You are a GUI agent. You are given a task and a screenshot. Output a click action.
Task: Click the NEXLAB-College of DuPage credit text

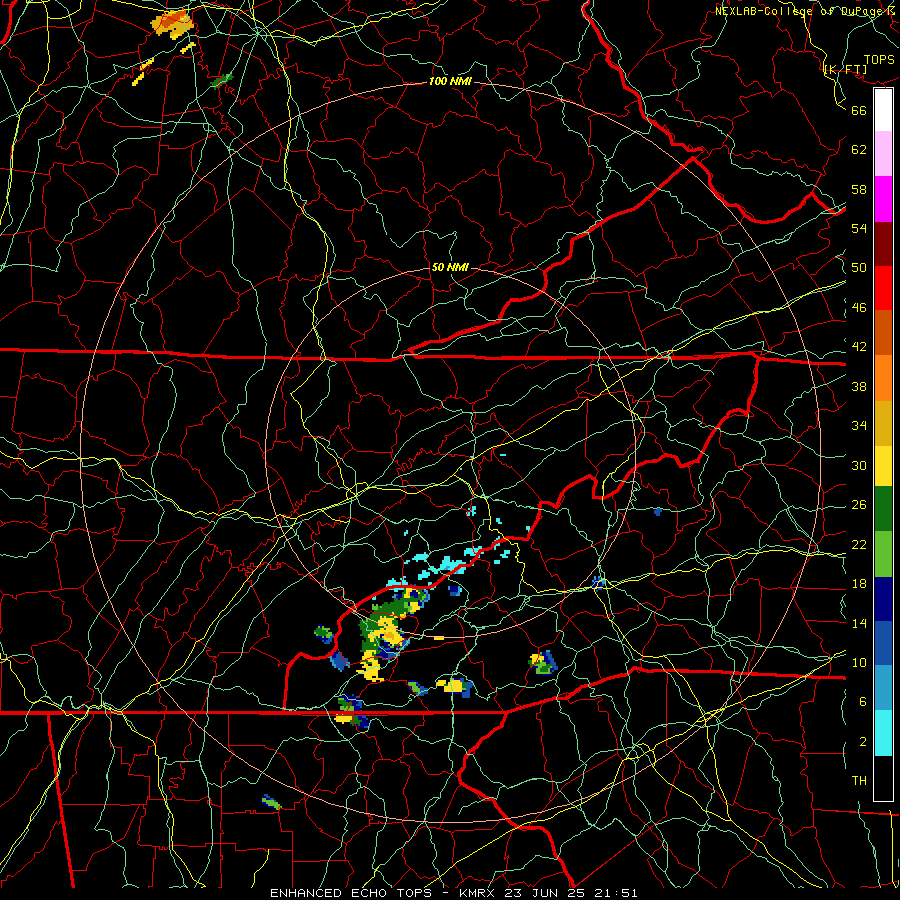(x=805, y=10)
